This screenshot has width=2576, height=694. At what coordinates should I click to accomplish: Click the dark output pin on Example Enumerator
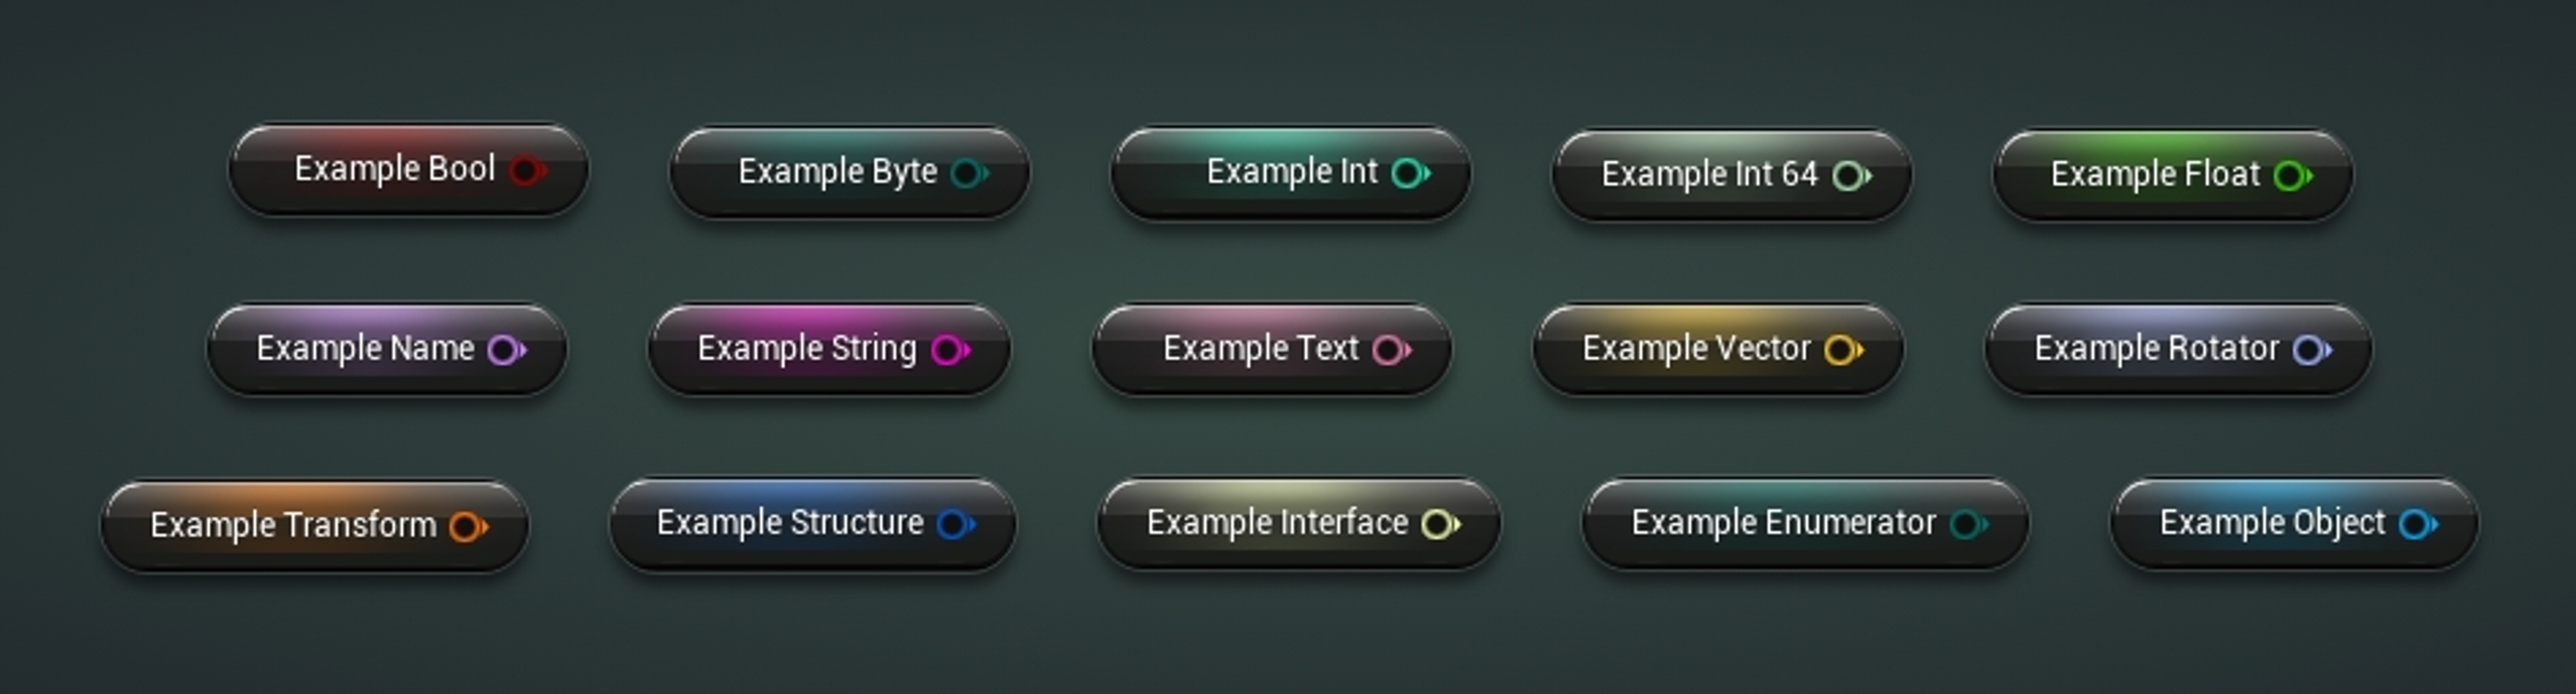click(x=1969, y=524)
